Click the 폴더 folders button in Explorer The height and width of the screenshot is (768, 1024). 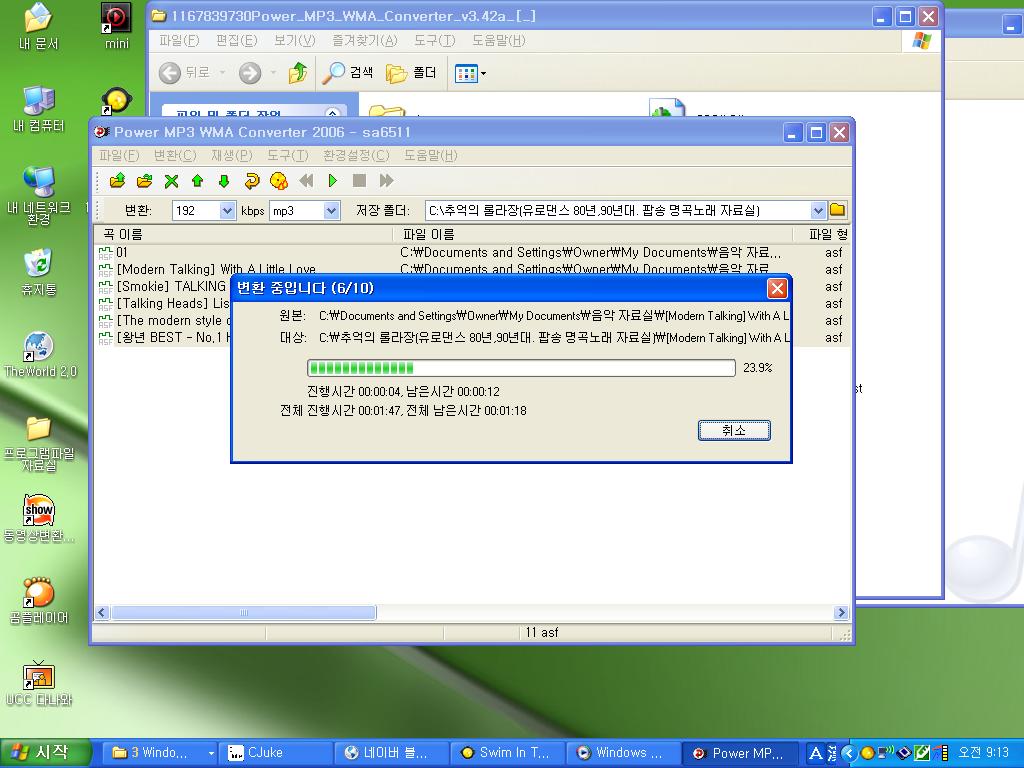[x=411, y=72]
